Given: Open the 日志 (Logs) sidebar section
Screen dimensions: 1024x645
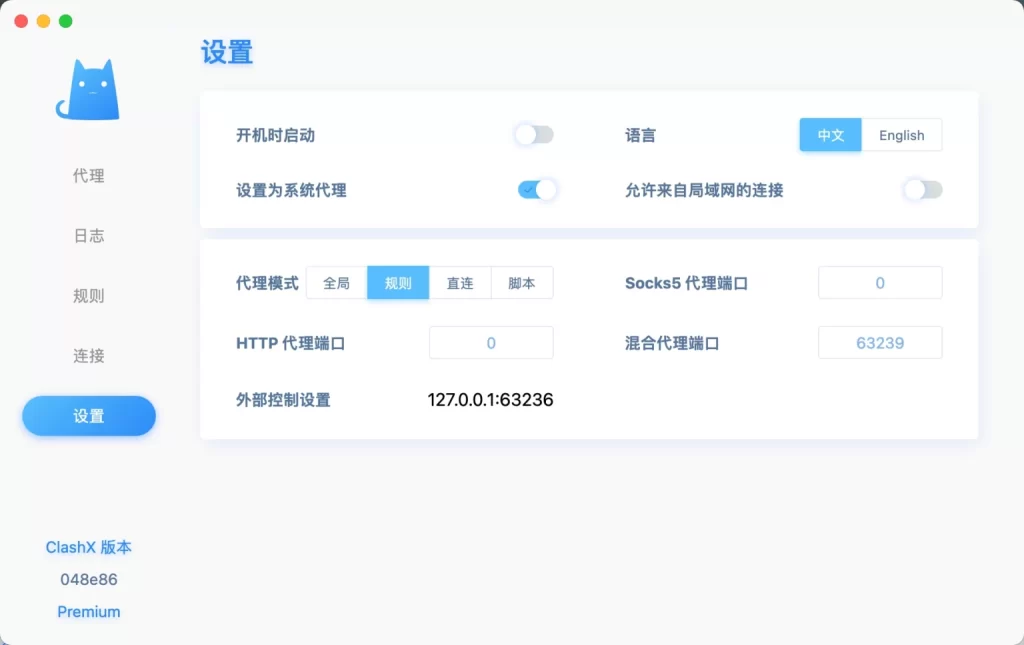Looking at the screenshot, I should (x=88, y=235).
